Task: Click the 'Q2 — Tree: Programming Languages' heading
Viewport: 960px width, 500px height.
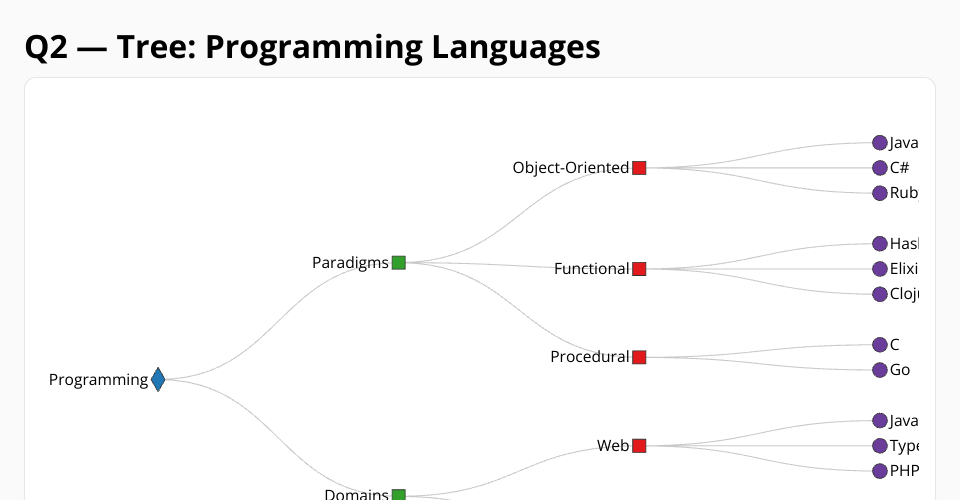Action: coord(312,47)
